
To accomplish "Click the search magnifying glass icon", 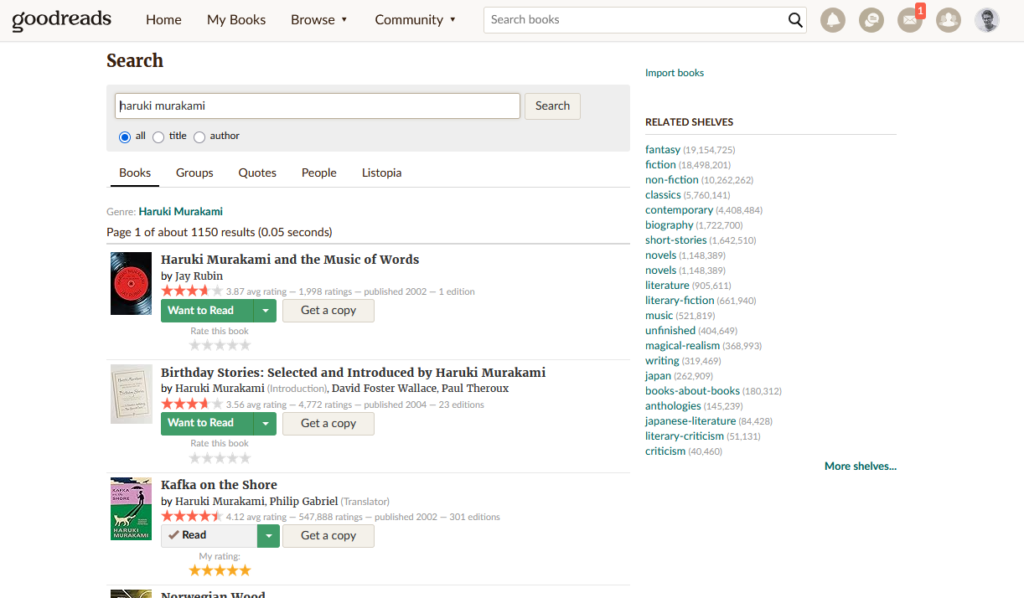I will tap(795, 20).
